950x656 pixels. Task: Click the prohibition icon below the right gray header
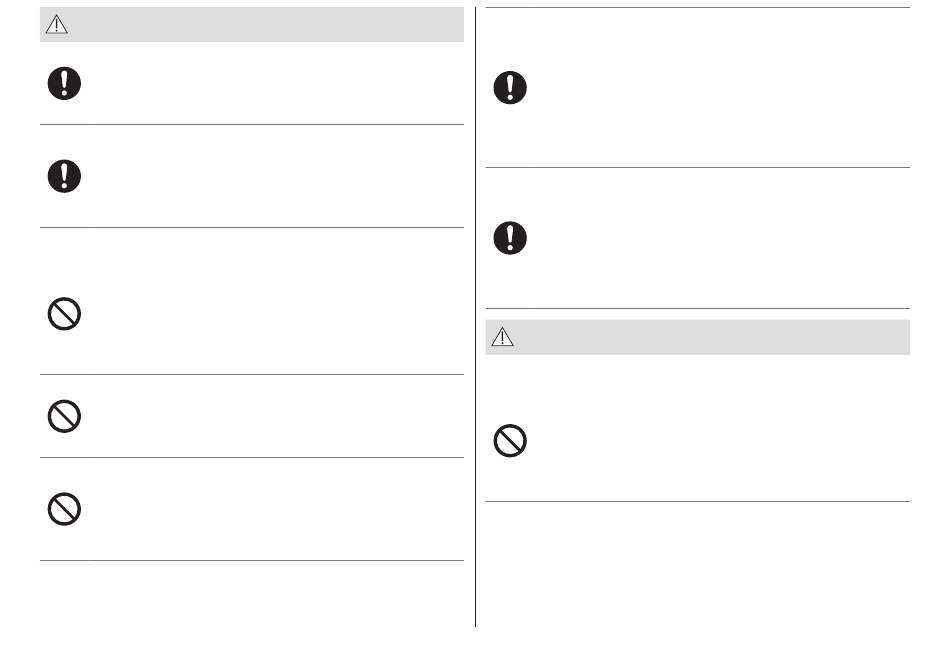coord(510,440)
